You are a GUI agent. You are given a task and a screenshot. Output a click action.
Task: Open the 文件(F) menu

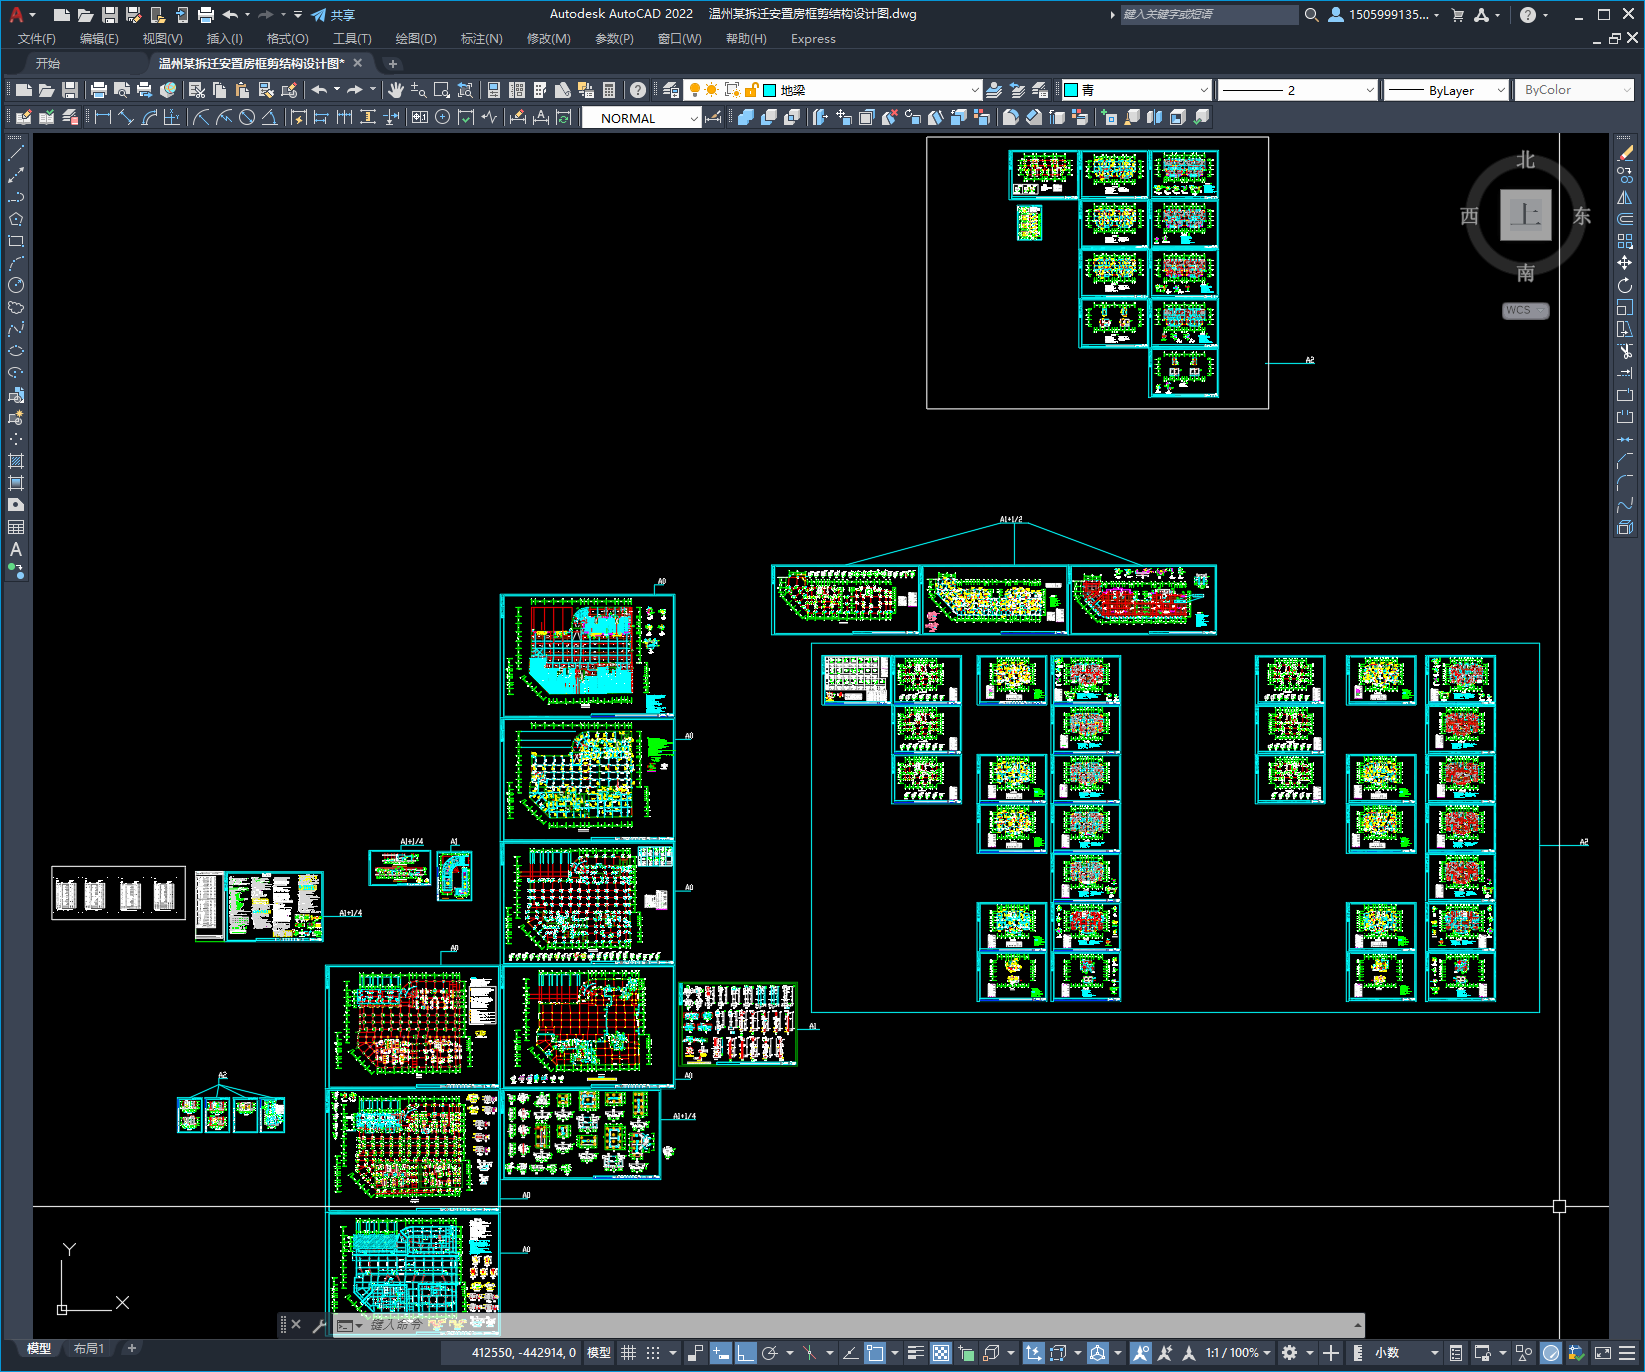[x=37, y=39]
